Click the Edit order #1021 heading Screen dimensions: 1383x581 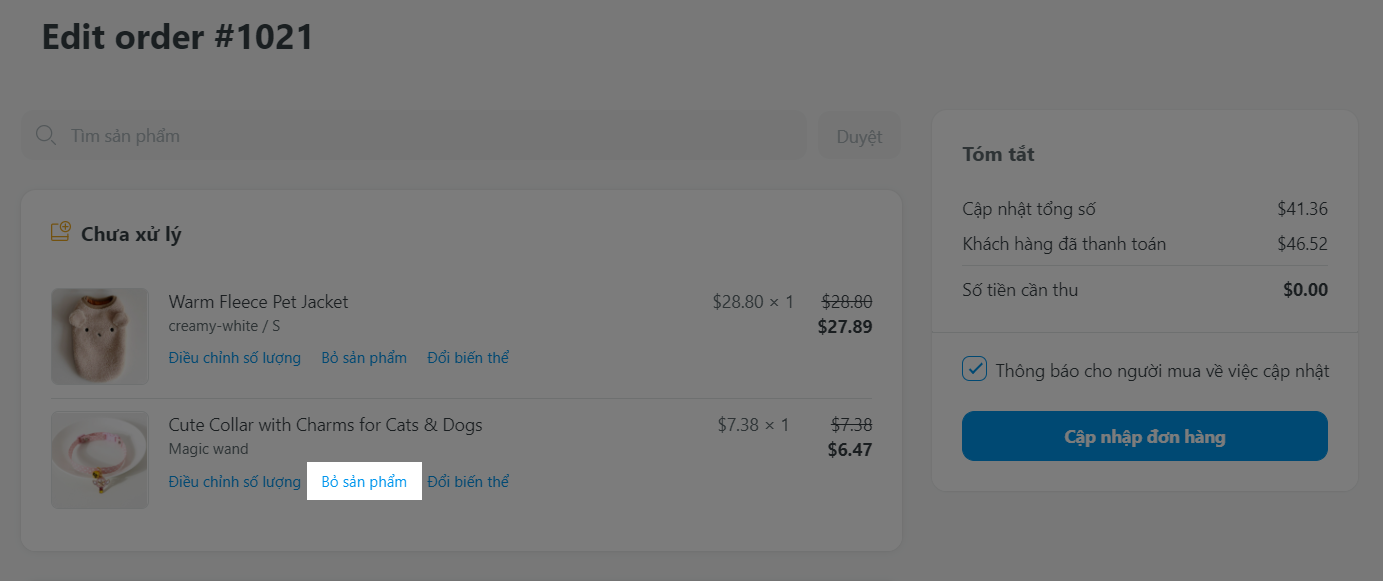pyautogui.click(x=178, y=37)
